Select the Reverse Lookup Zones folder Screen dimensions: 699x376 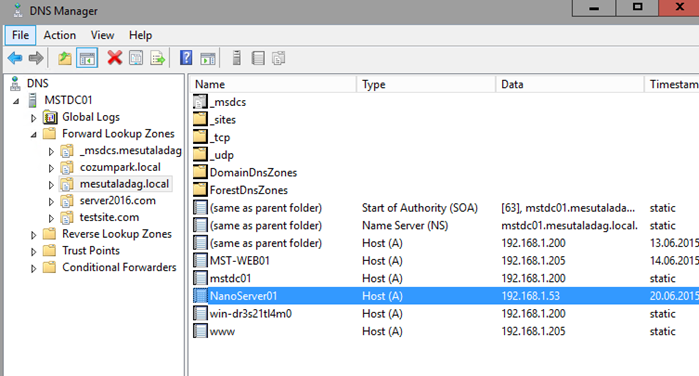(117, 234)
